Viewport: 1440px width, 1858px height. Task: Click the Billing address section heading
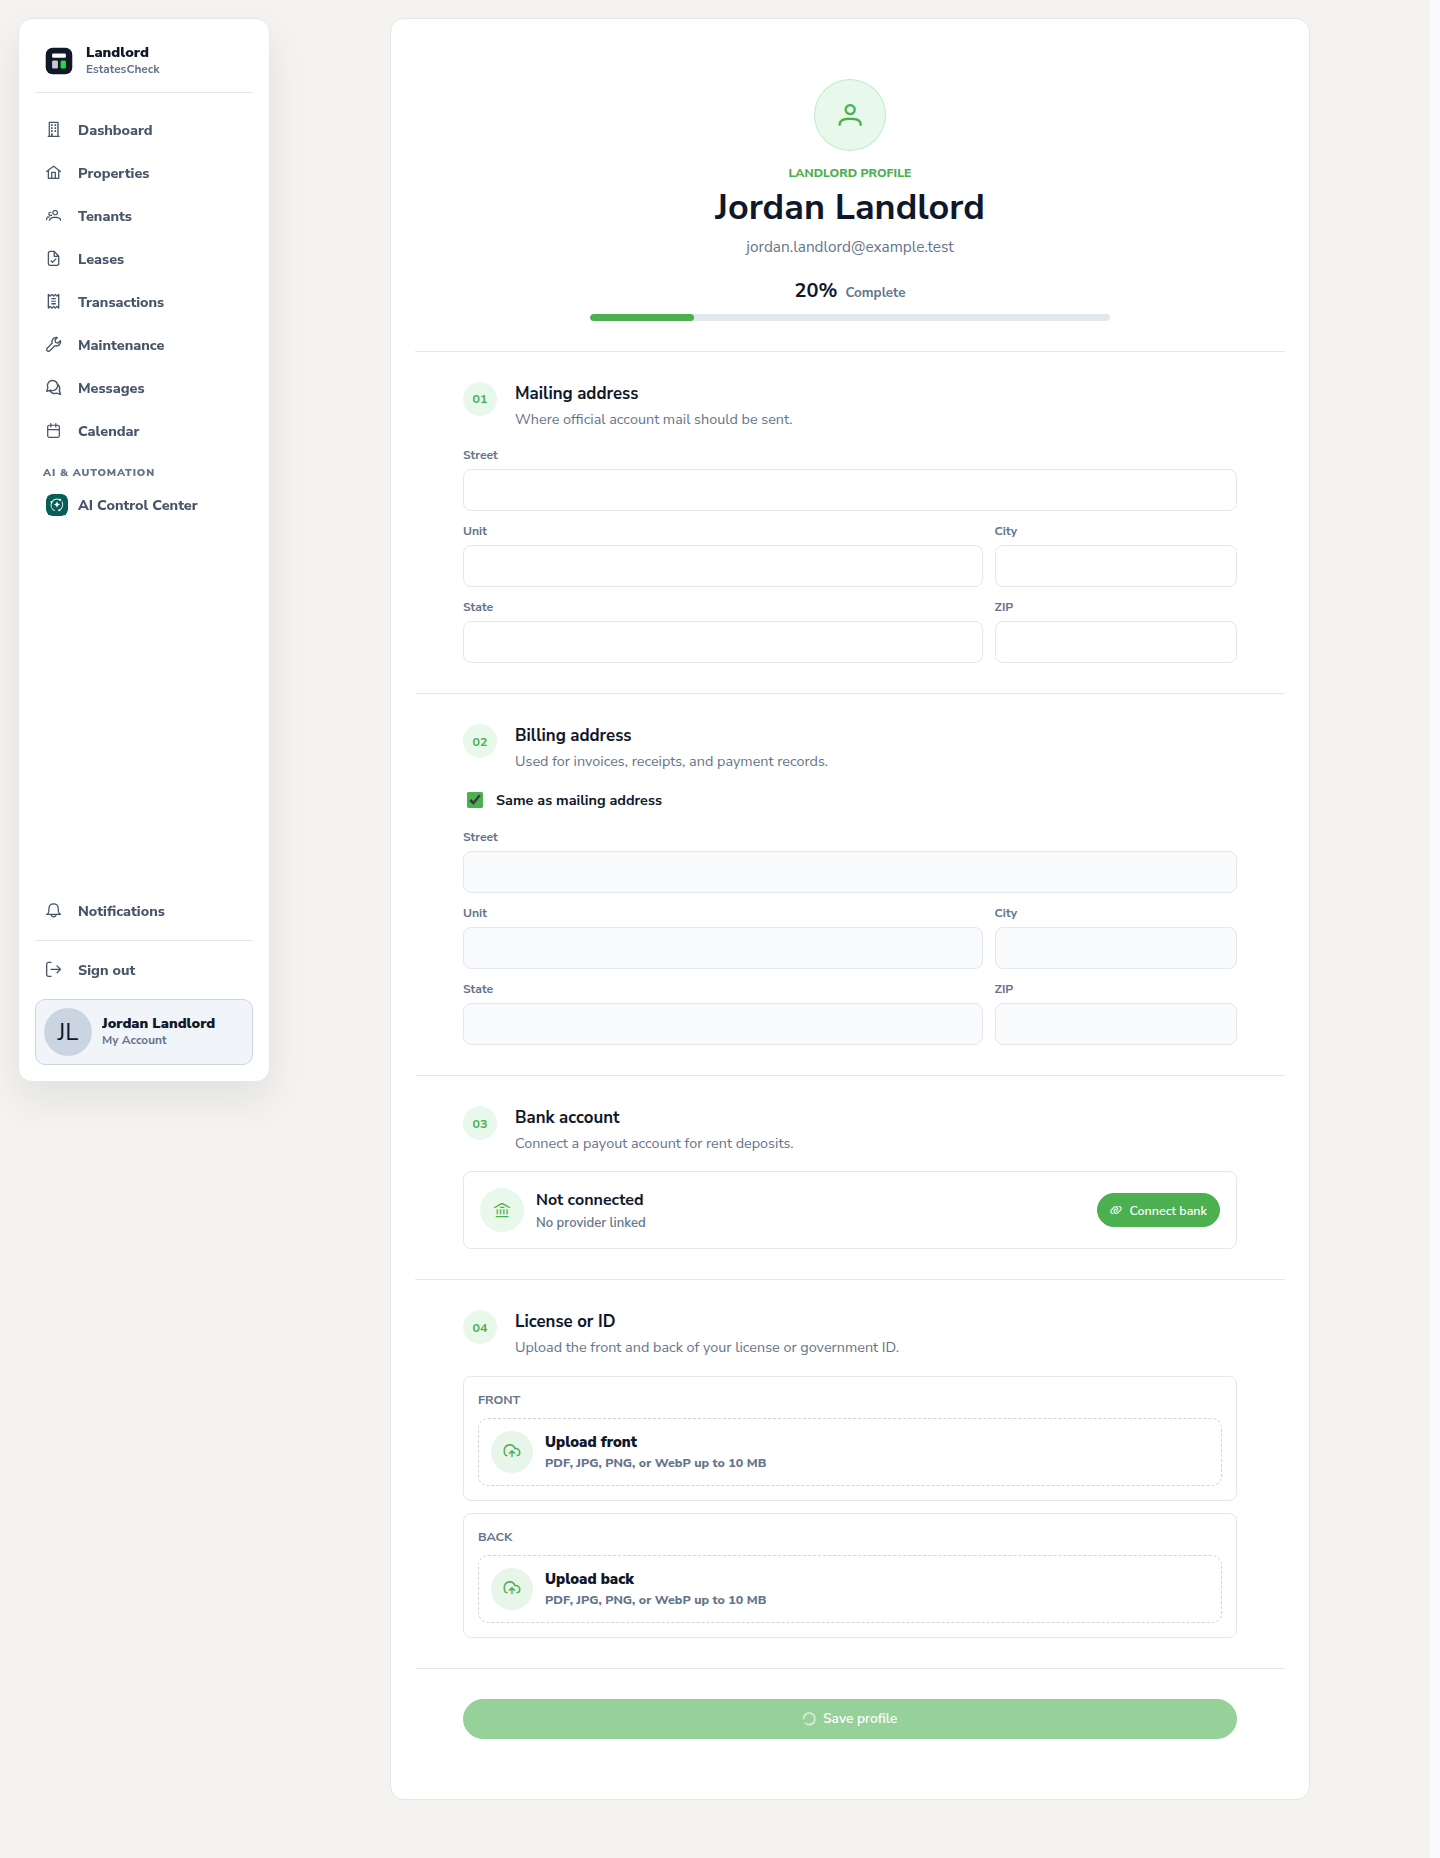573,735
